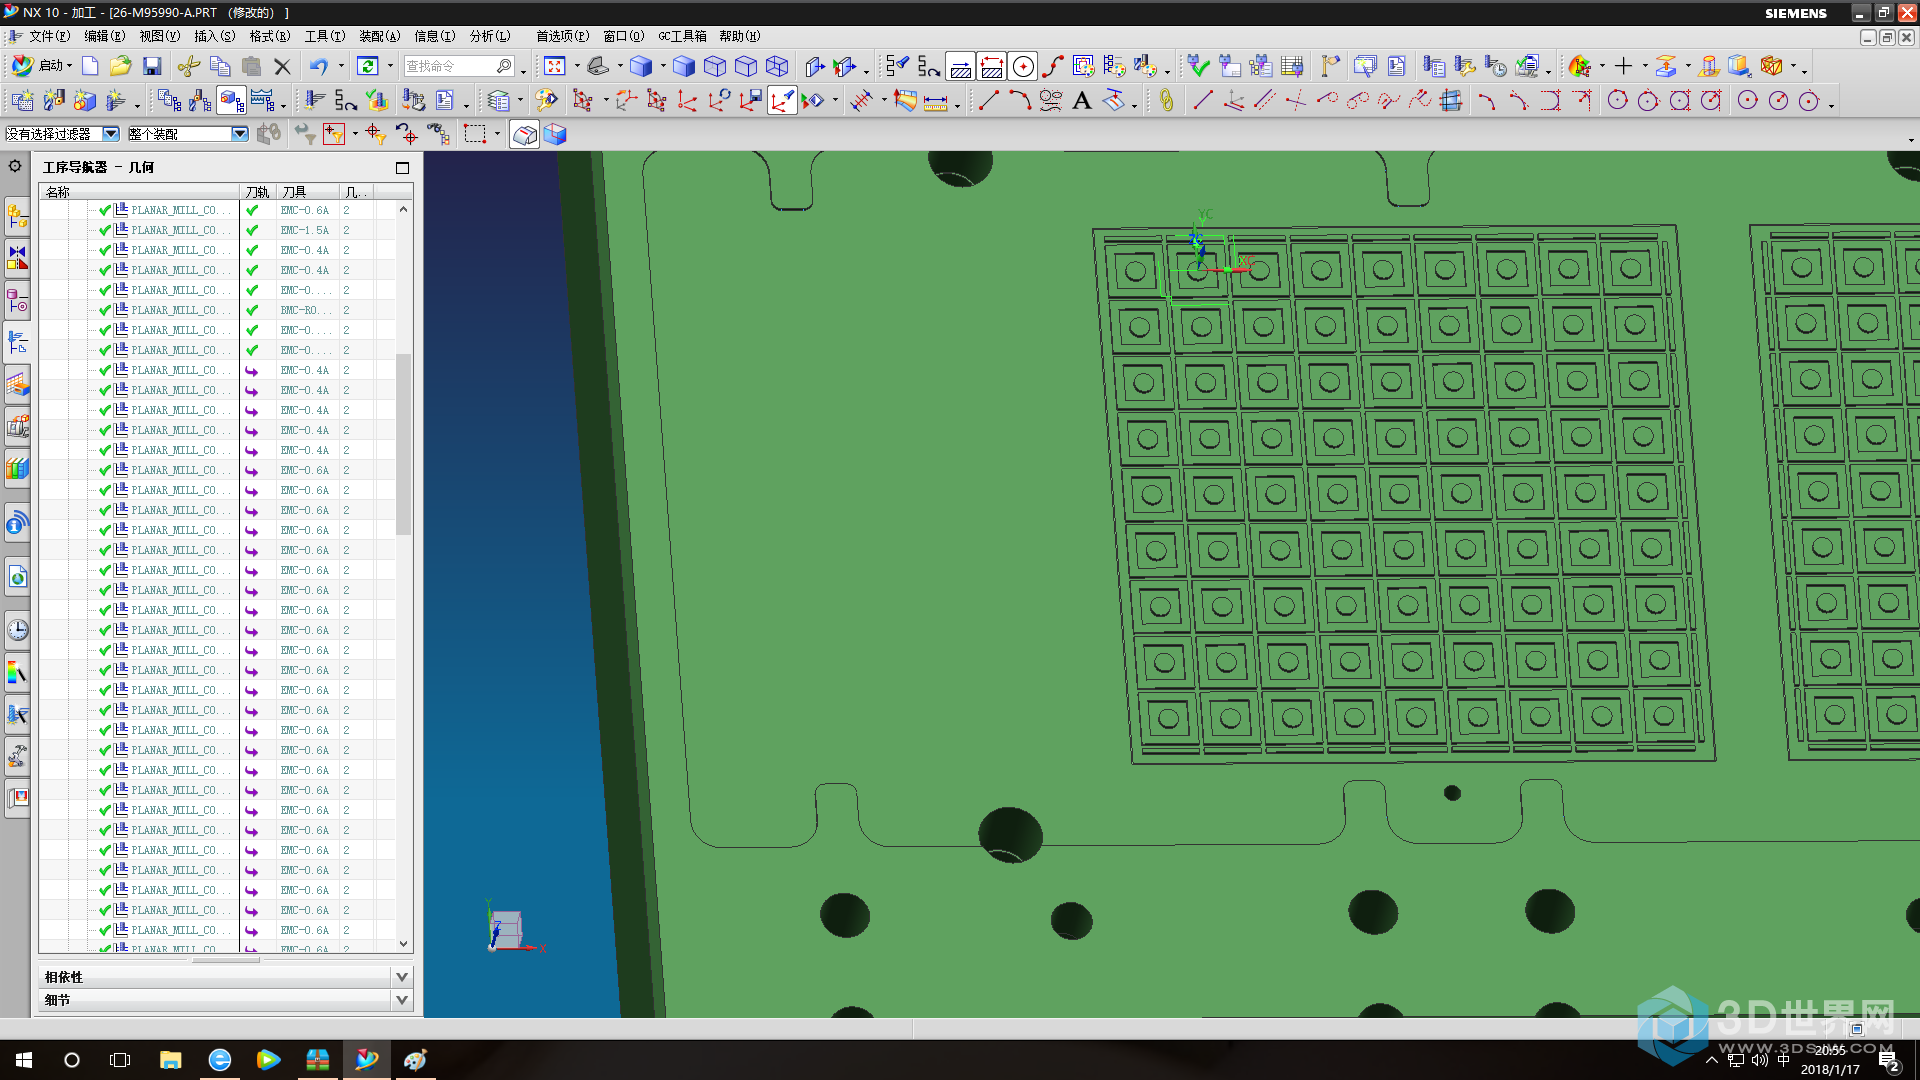This screenshot has width=1920, height=1080.
Task: Select the Line sketch tool
Action: click(989, 100)
